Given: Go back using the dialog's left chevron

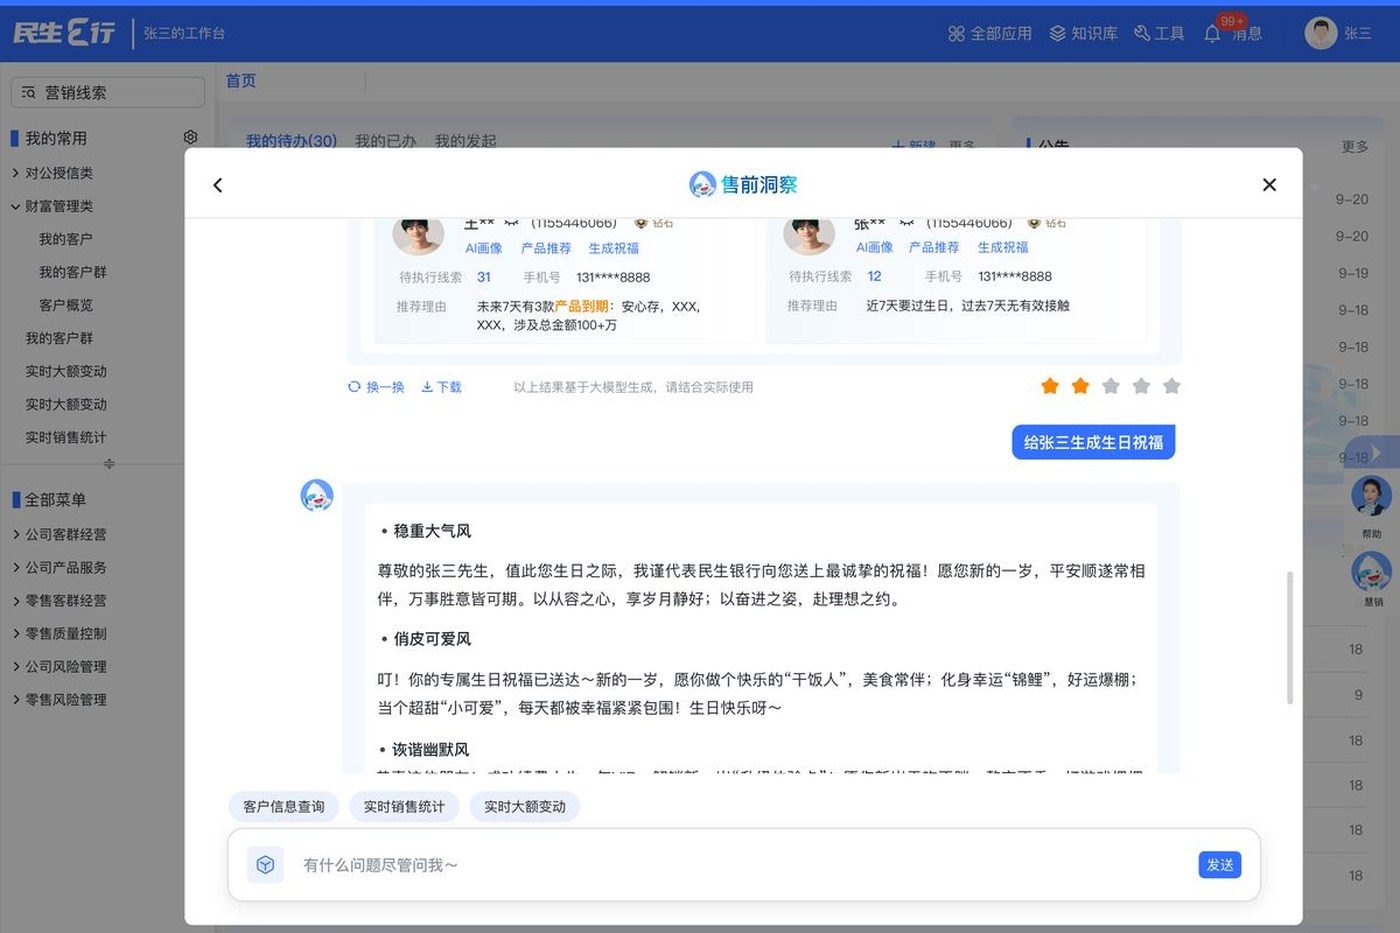Looking at the screenshot, I should 218,185.
